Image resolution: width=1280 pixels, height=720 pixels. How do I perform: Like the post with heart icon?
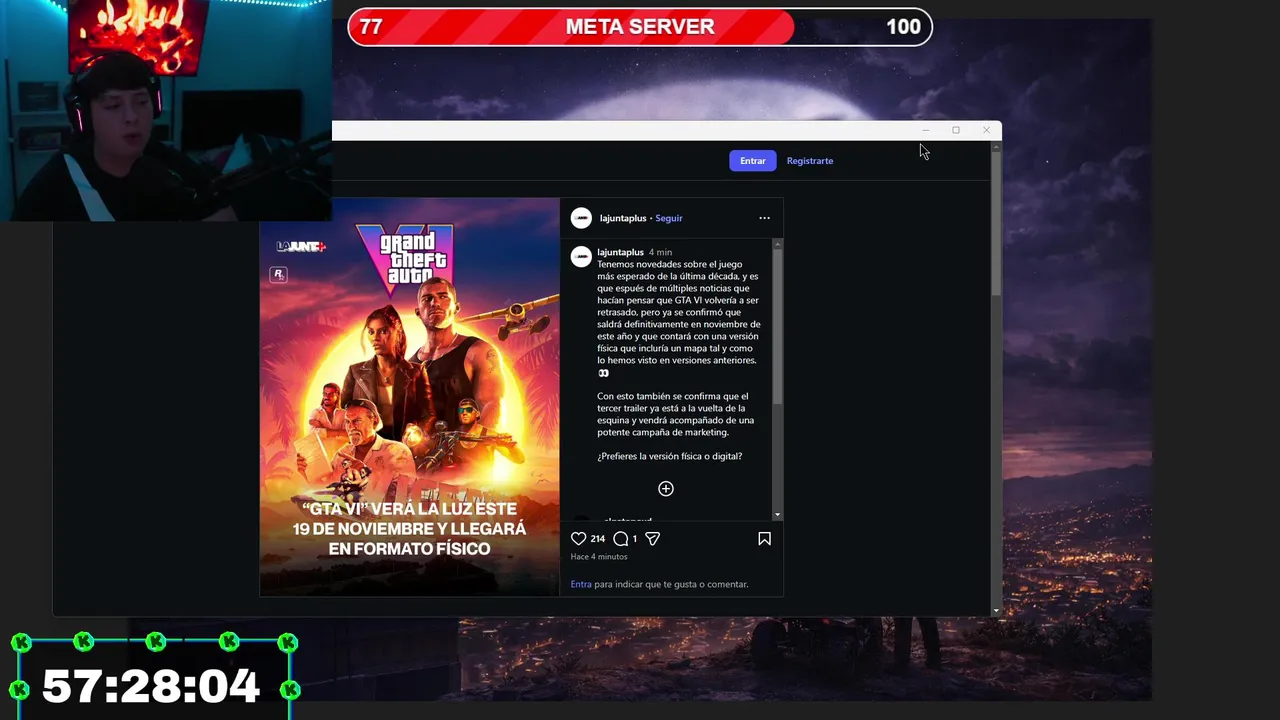click(x=578, y=538)
